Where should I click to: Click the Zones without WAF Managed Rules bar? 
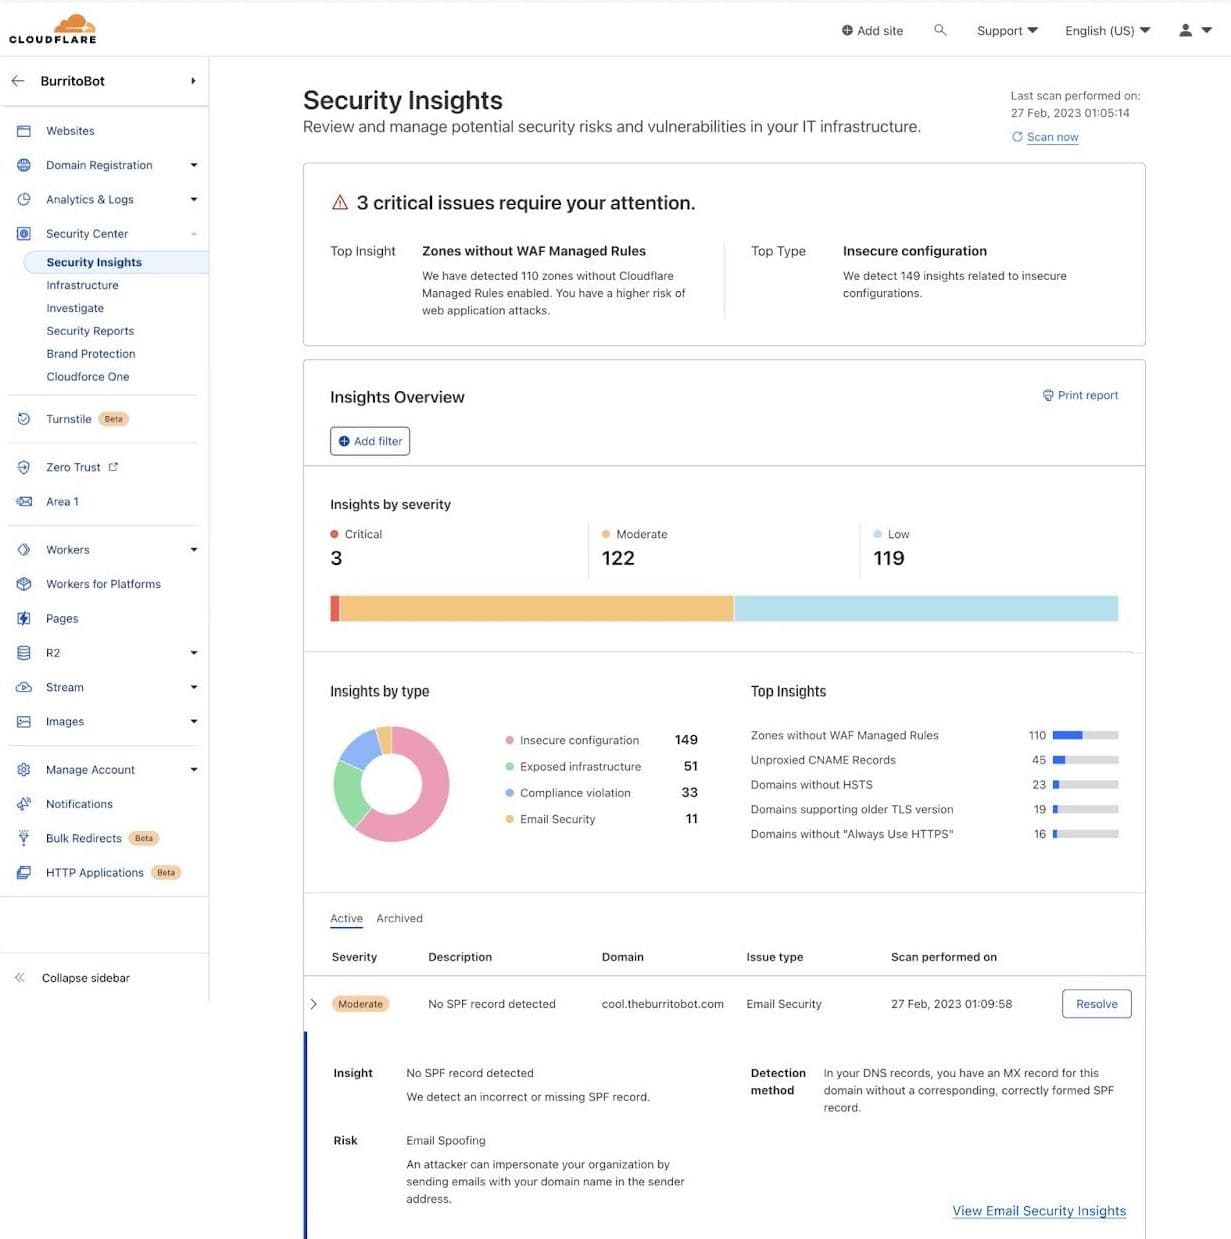pyautogui.click(x=1085, y=735)
